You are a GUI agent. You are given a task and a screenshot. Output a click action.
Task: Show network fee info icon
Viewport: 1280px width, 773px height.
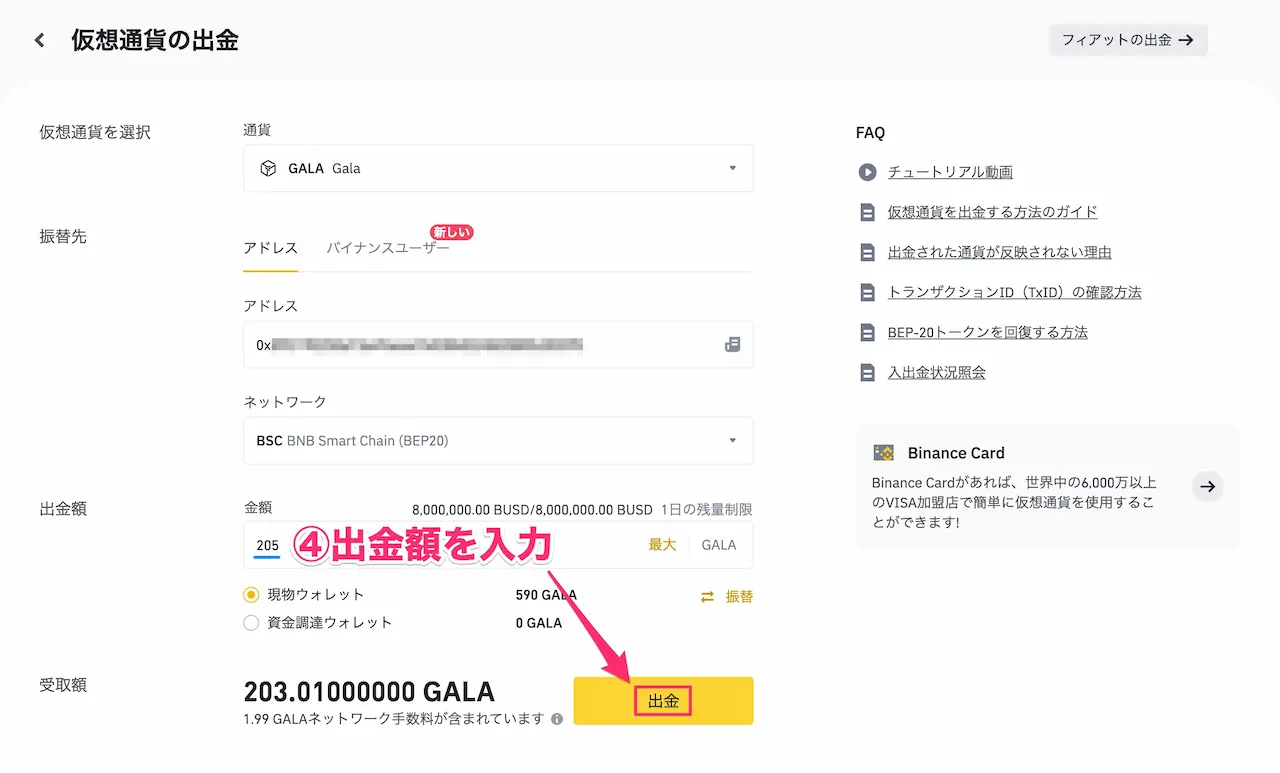coord(557,719)
